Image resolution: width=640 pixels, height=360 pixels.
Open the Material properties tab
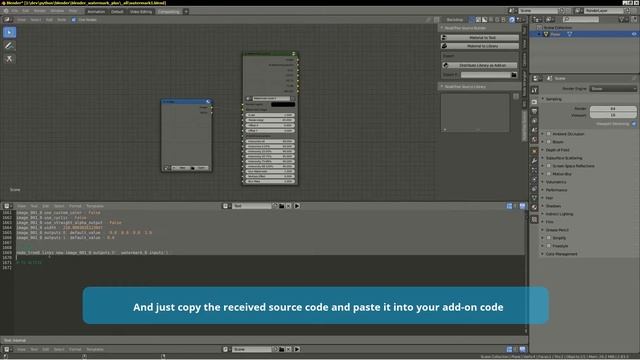click(x=534, y=207)
